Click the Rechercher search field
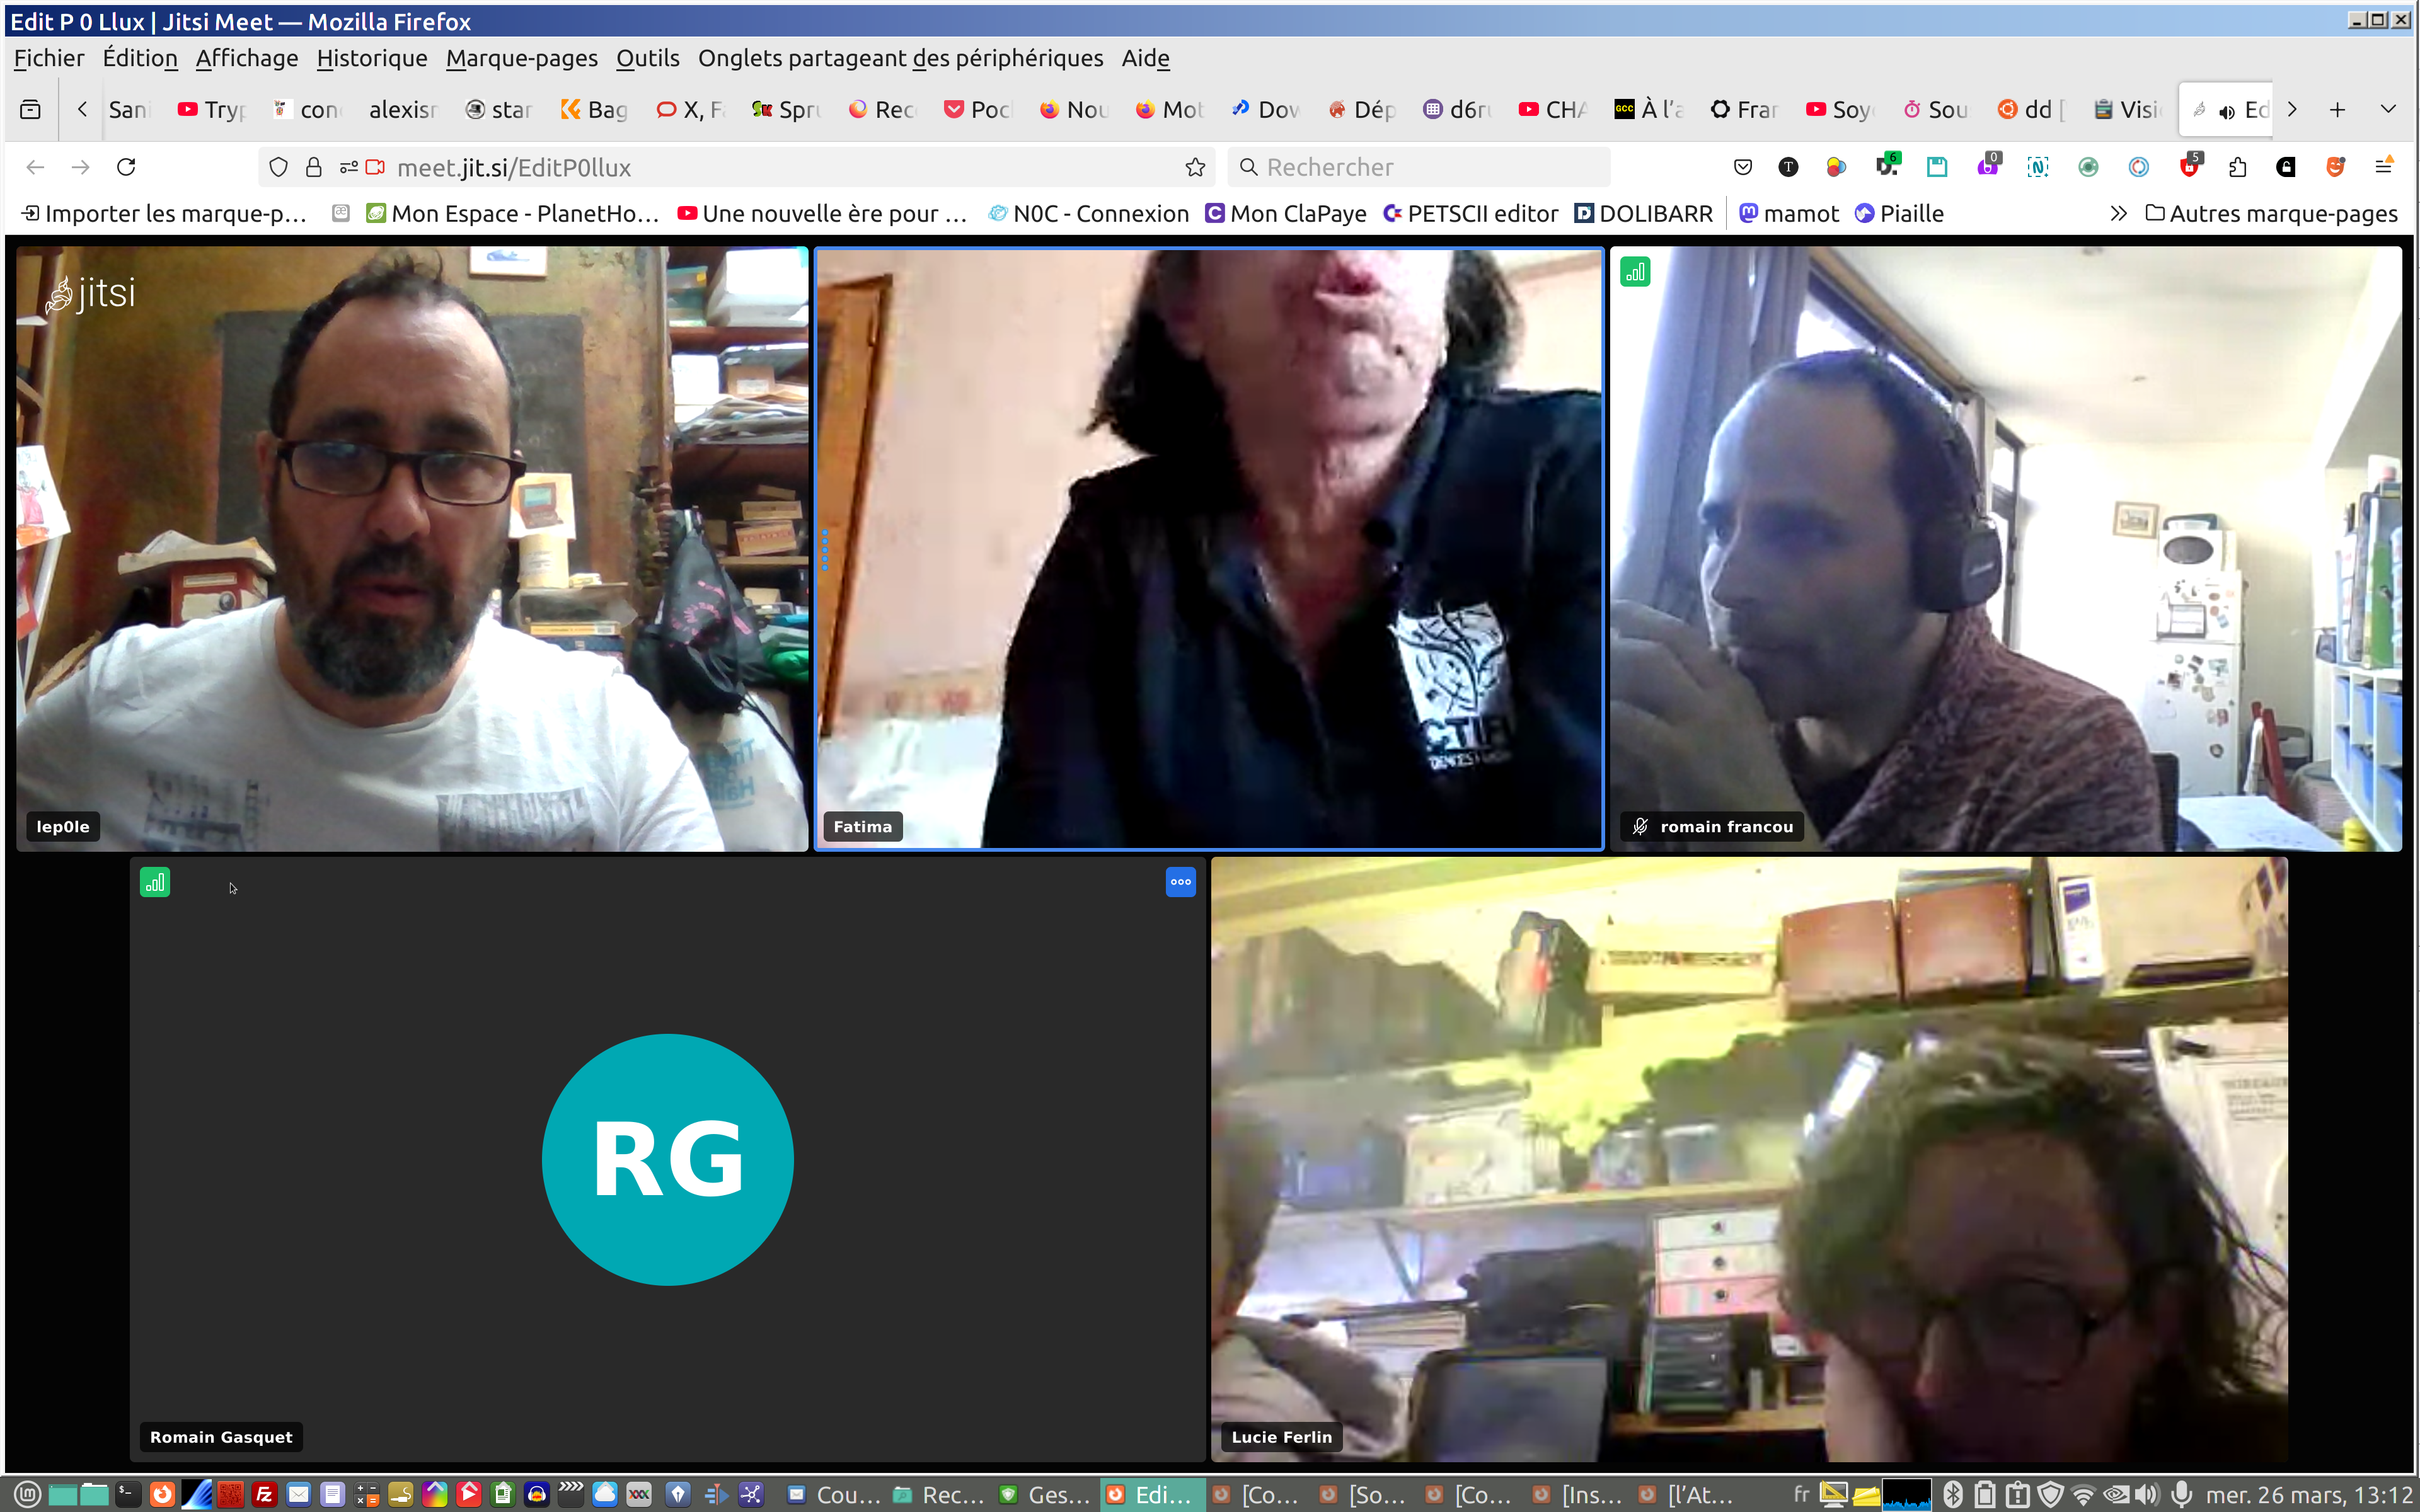Viewport: 2420px width, 1512px height. point(1420,167)
